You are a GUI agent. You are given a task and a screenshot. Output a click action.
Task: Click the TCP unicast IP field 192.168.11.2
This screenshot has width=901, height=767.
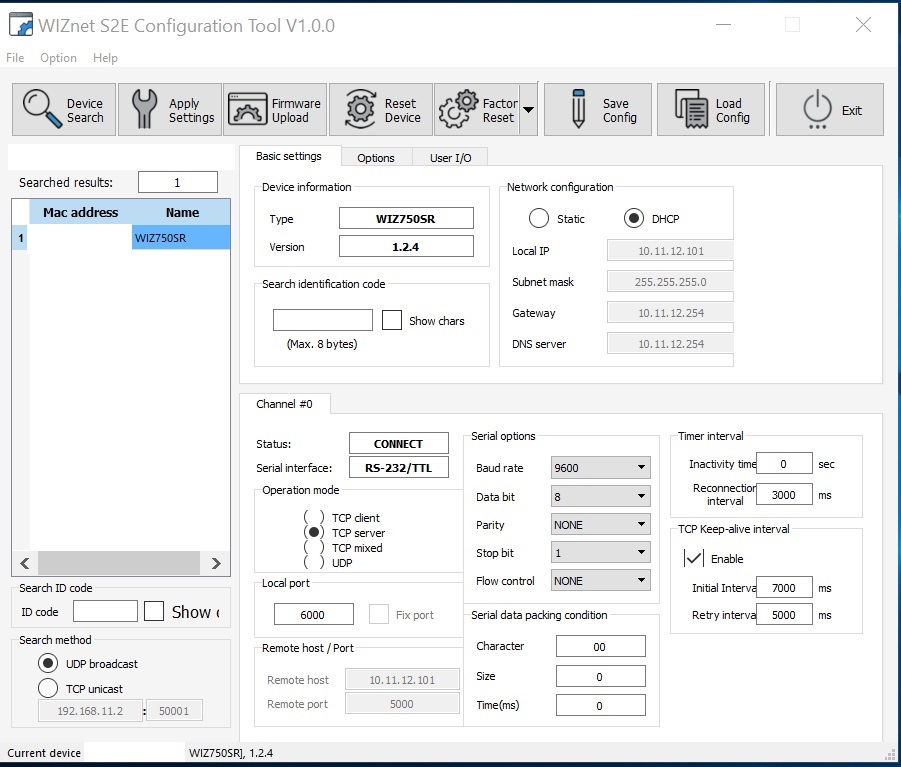(90, 711)
